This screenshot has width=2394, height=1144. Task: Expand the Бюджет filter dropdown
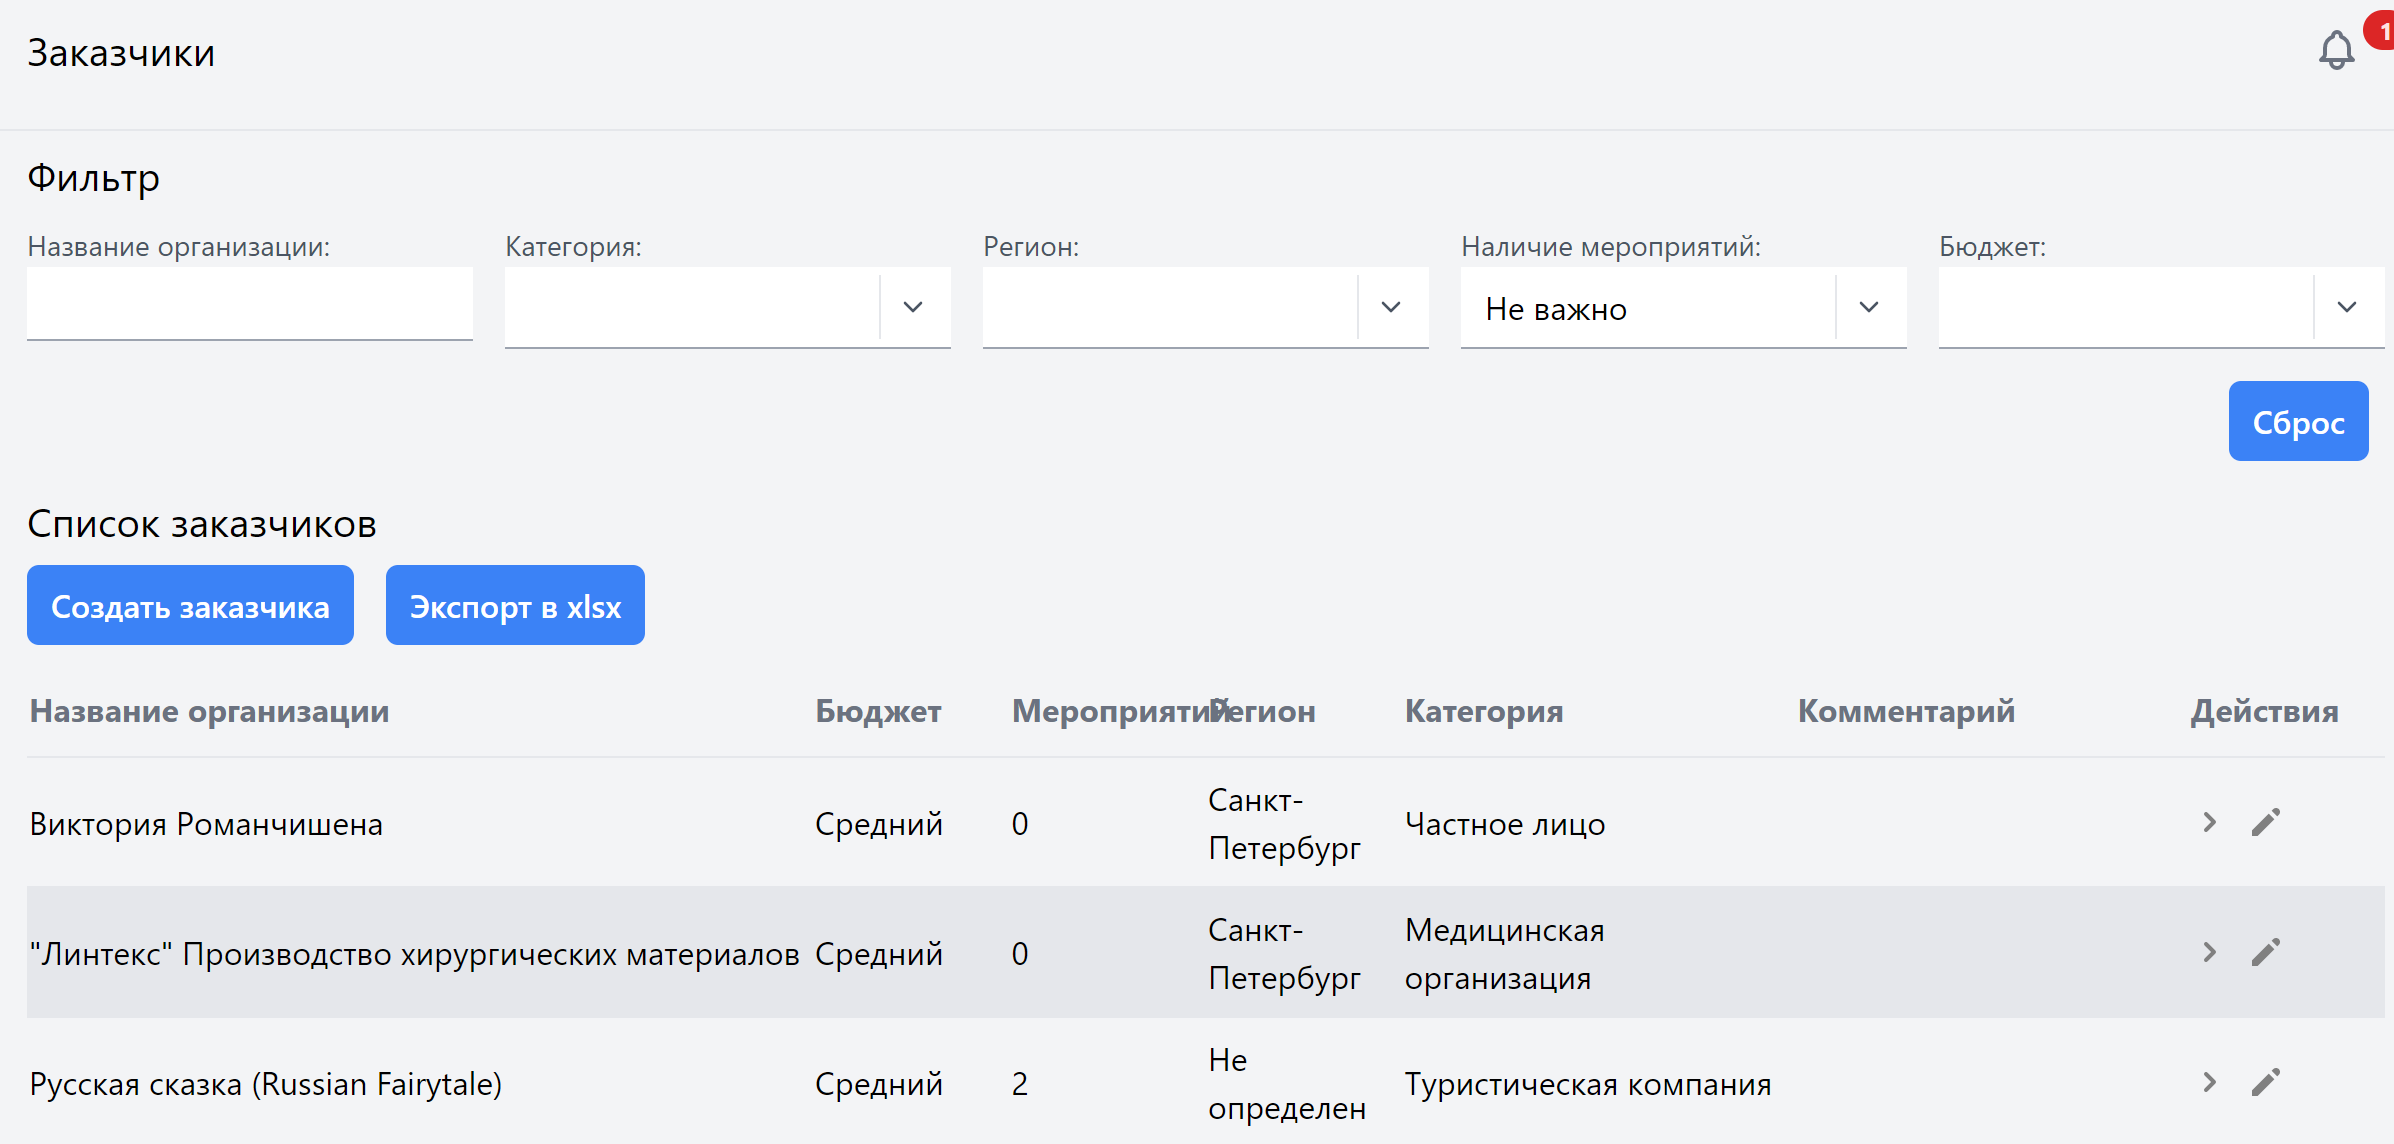(2346, 307)
